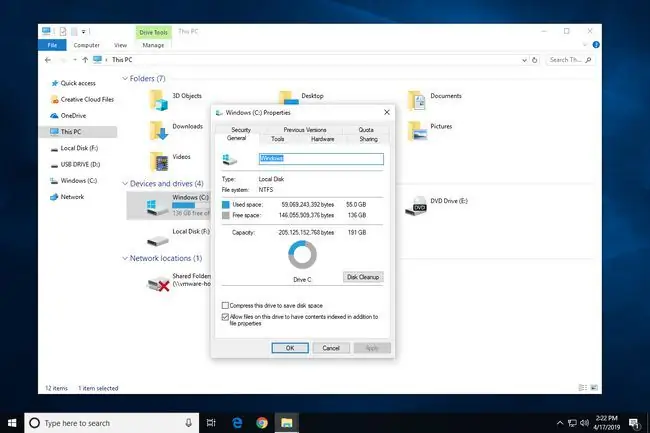This screenshot has width=650, height=433.
Task: Click the Drive C usage donut chart
Action: [x=303, y=255]
